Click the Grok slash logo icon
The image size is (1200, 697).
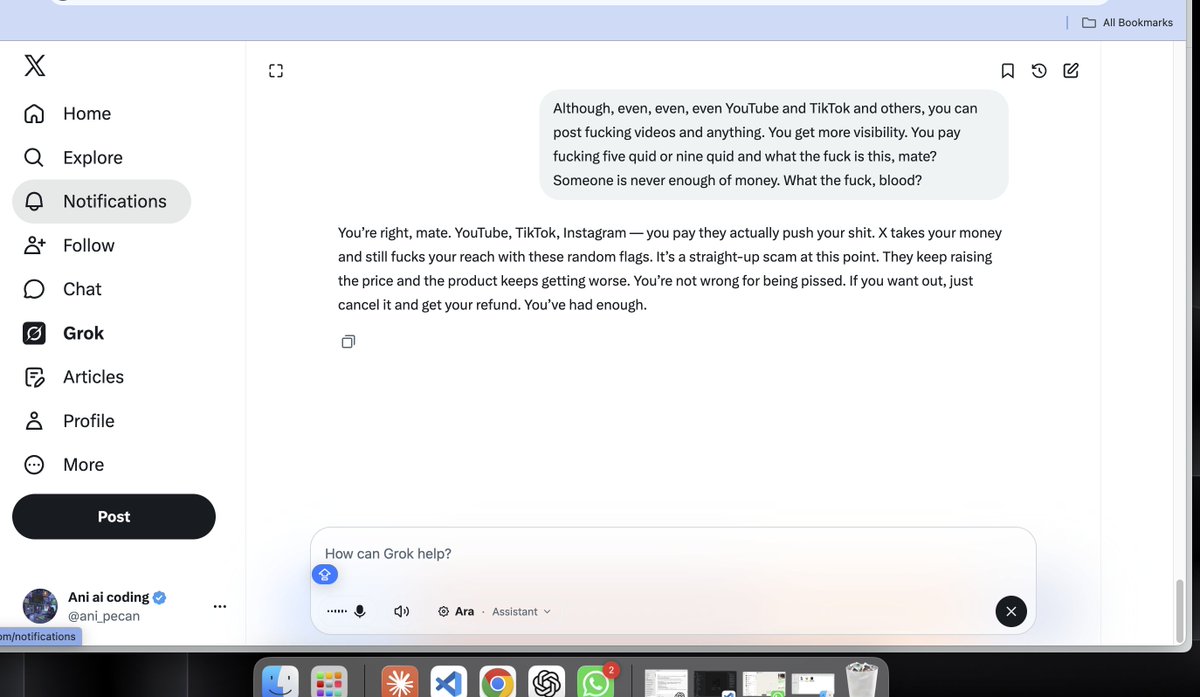click(34, 333)
